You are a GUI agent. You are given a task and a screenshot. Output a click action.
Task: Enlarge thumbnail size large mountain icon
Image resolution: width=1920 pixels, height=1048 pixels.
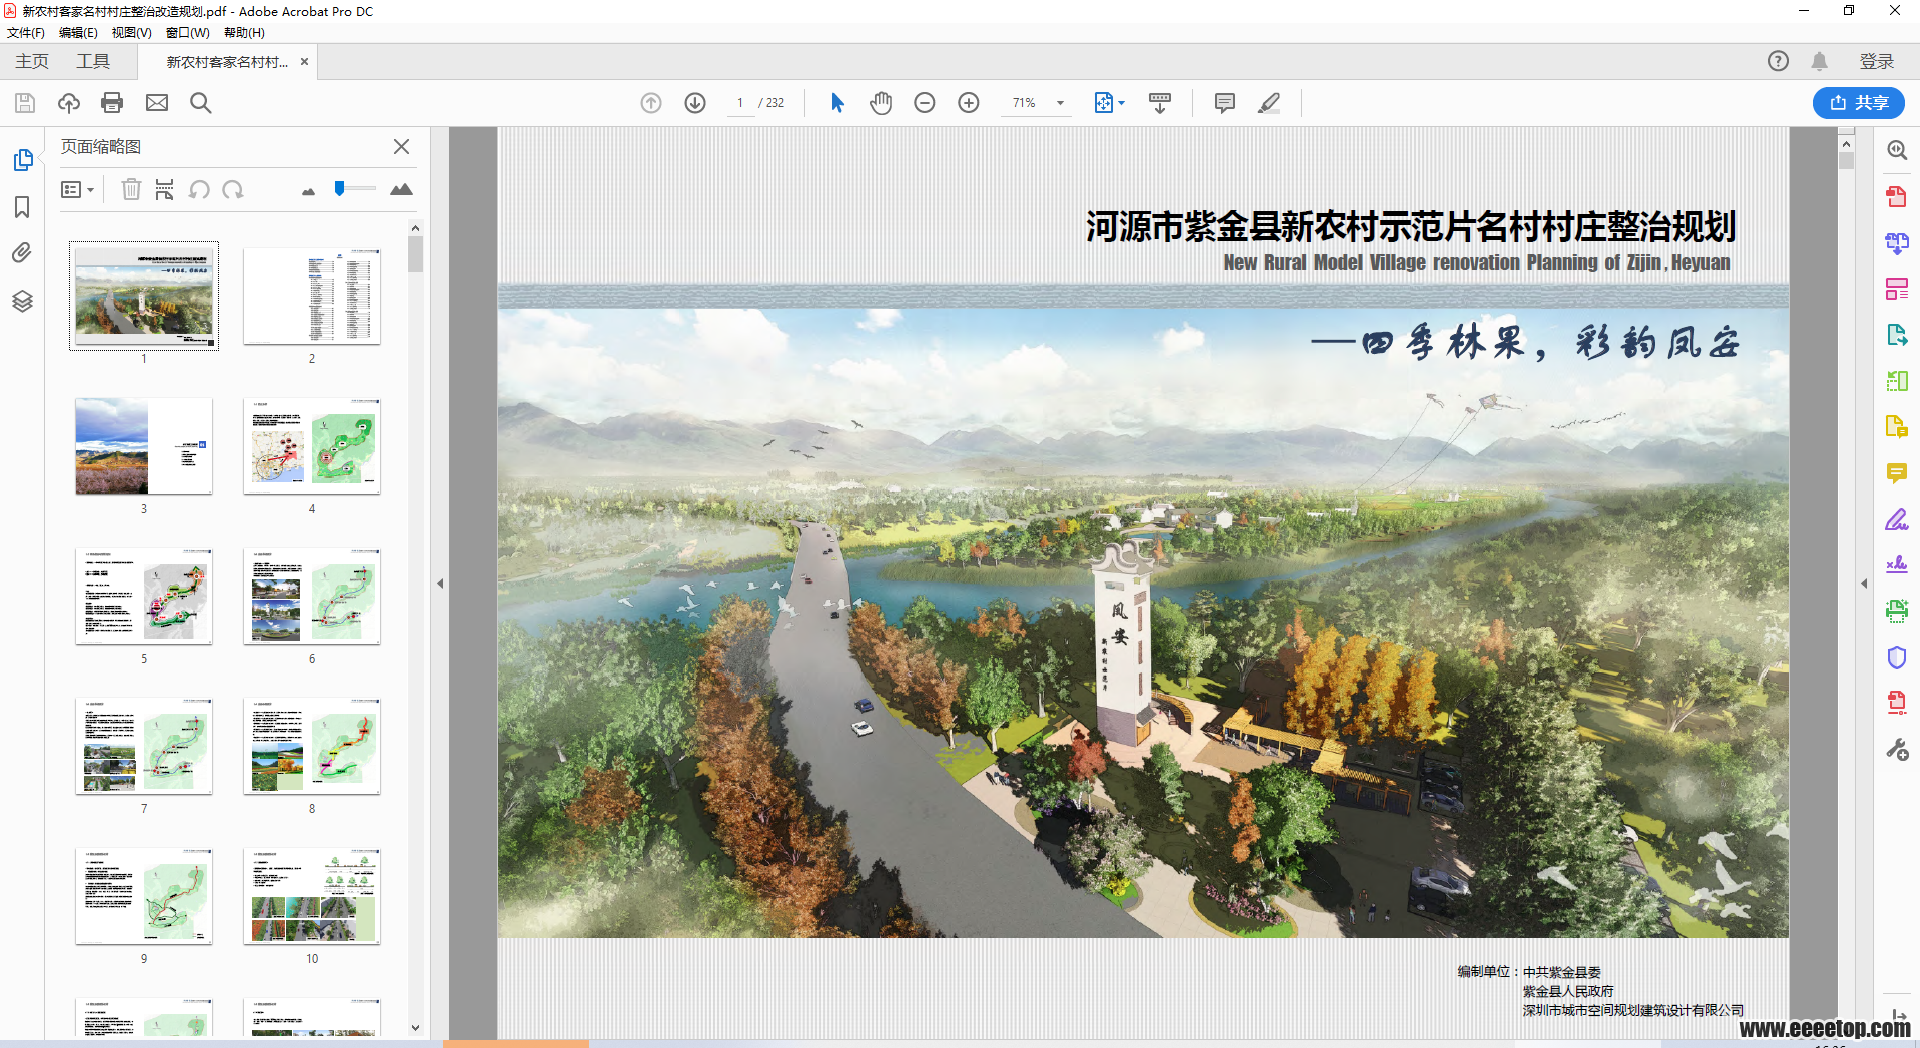(401, 189)
